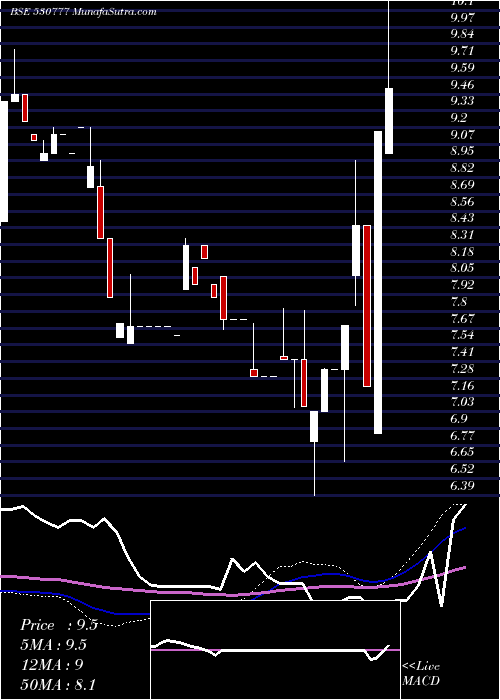The width and height of the screenshot is (500, 700).
Task: Click the long red candlestick from 8.43 to 7.16
Action: click(x=367, y=306)
